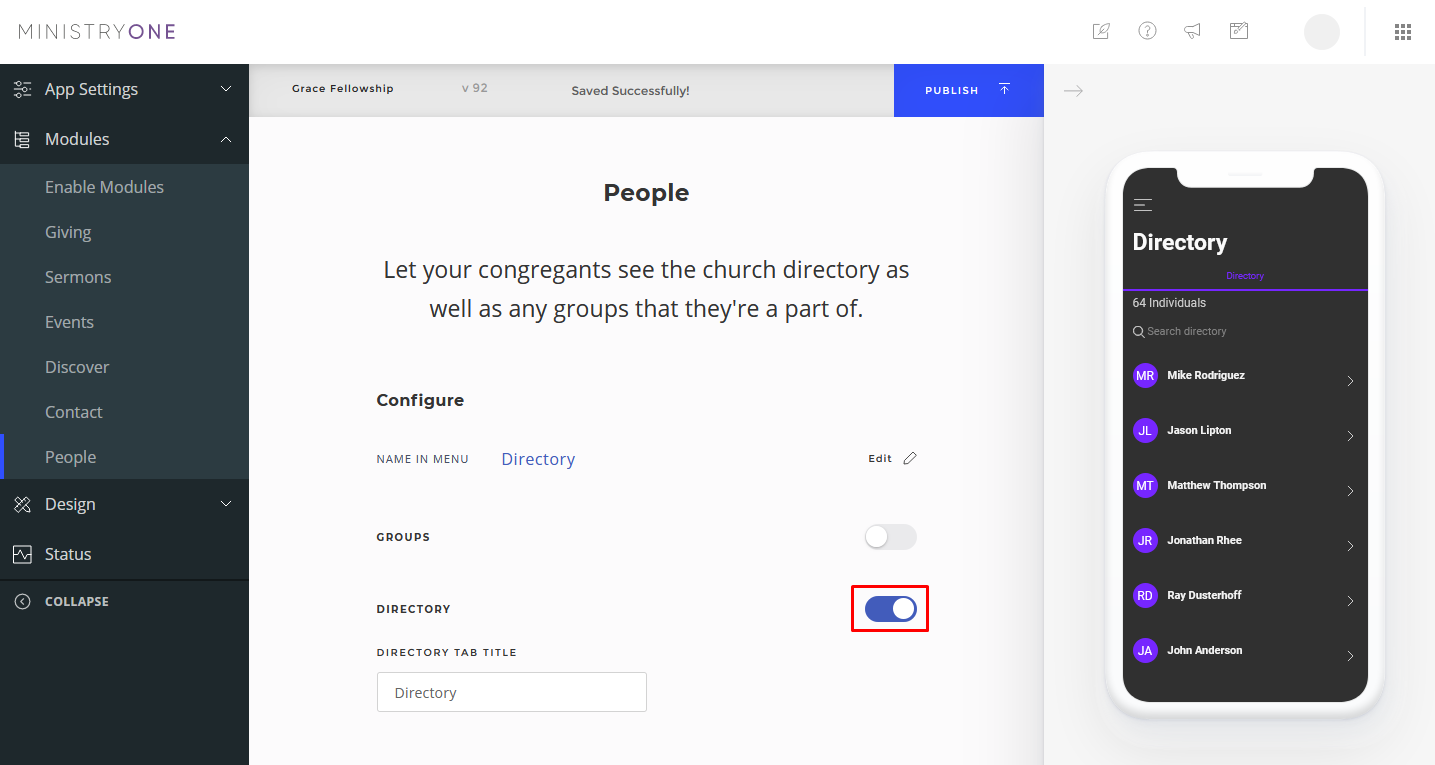Collapse the Modules section chevron
The image size is (1435, 765).
(x=226, y=139)
